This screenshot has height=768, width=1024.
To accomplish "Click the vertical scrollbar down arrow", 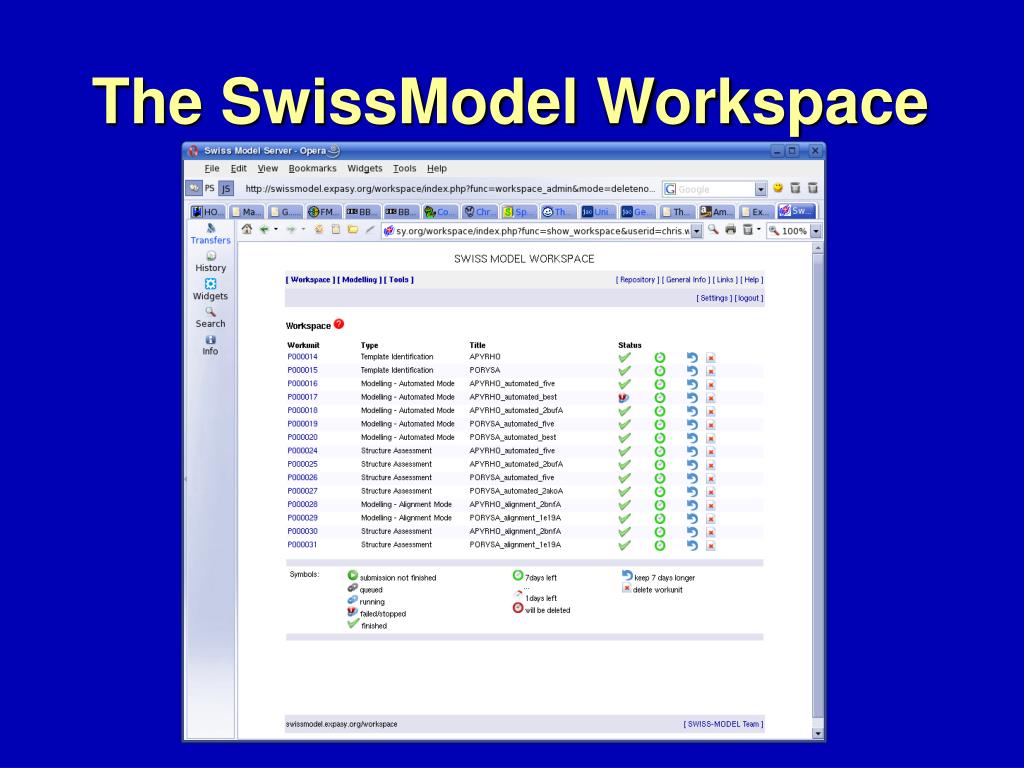I will coord(817,733).
